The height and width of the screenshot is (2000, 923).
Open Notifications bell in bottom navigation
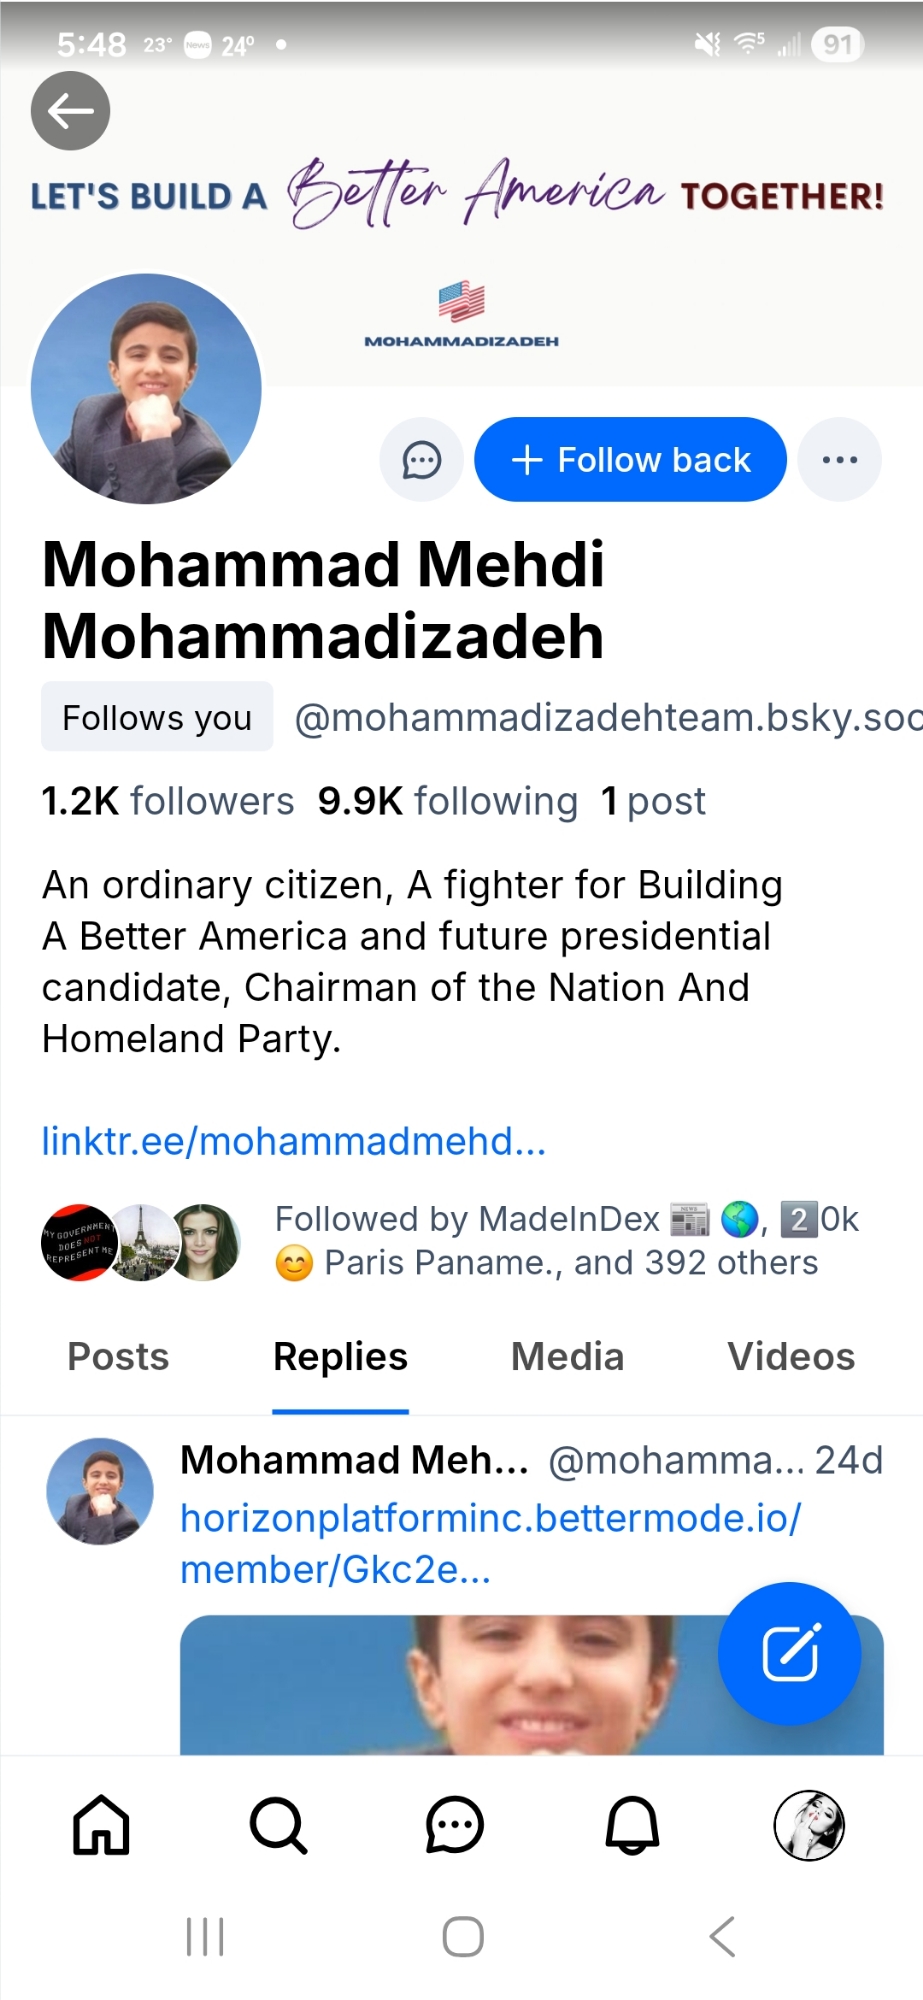point(632,1825)
